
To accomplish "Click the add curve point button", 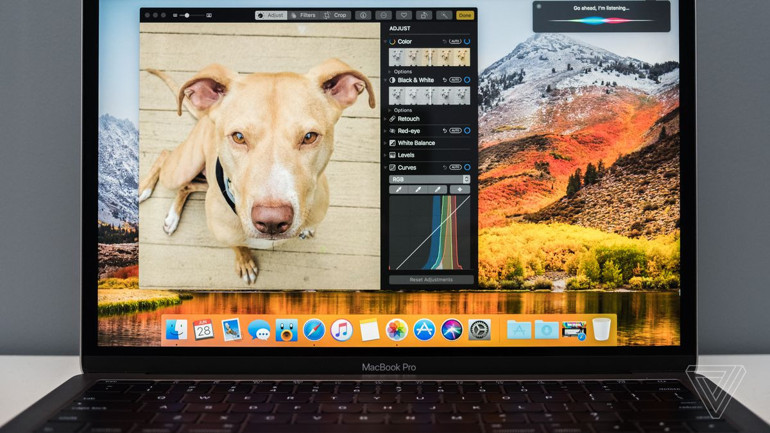I will coord(460,189).
